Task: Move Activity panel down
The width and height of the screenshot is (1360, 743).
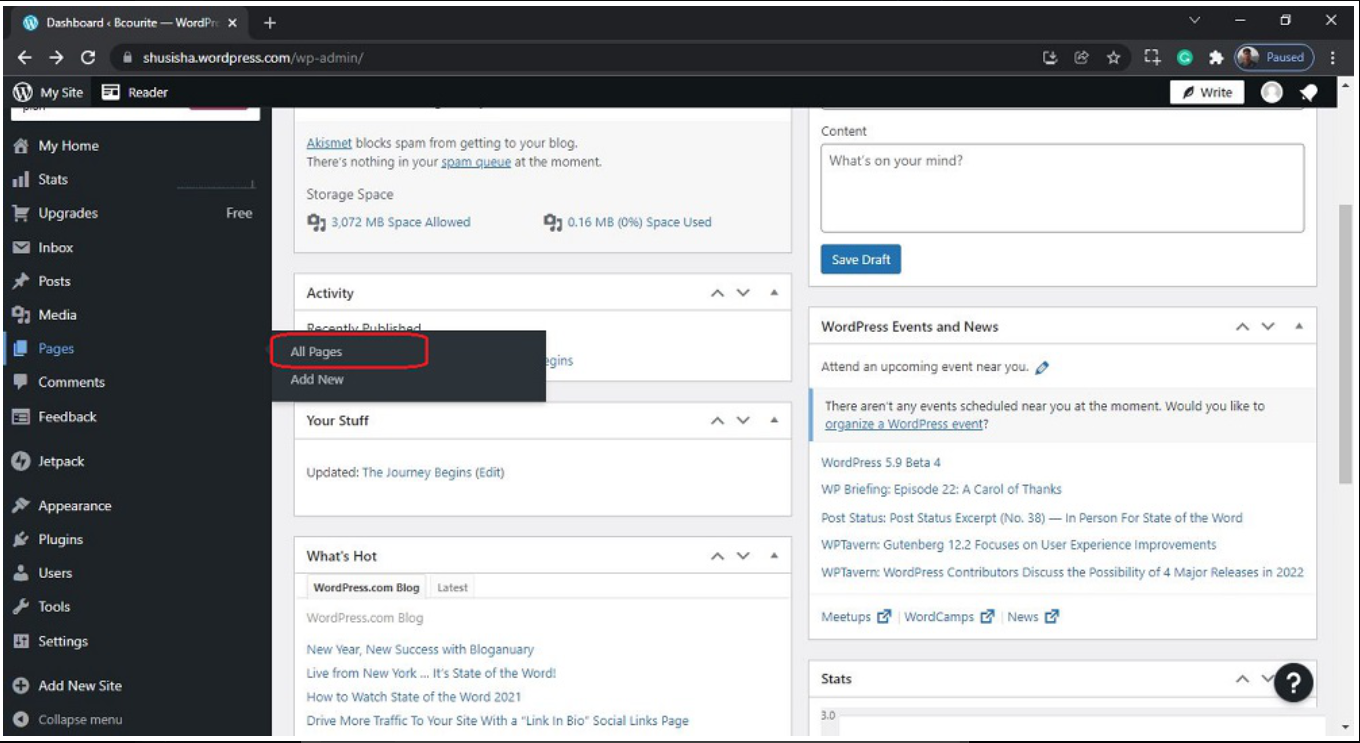Action: pyautogui.click(x=743, y=293)
